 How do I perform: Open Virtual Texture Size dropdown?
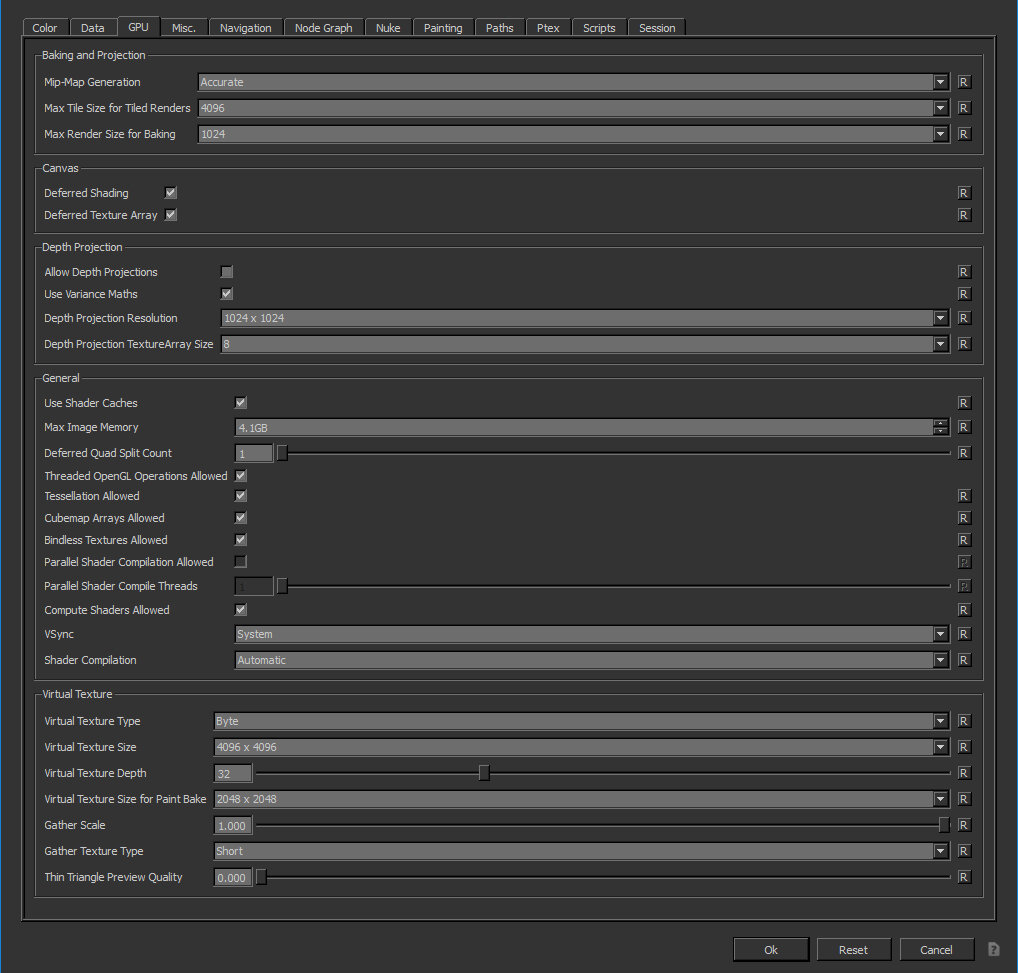580,747
